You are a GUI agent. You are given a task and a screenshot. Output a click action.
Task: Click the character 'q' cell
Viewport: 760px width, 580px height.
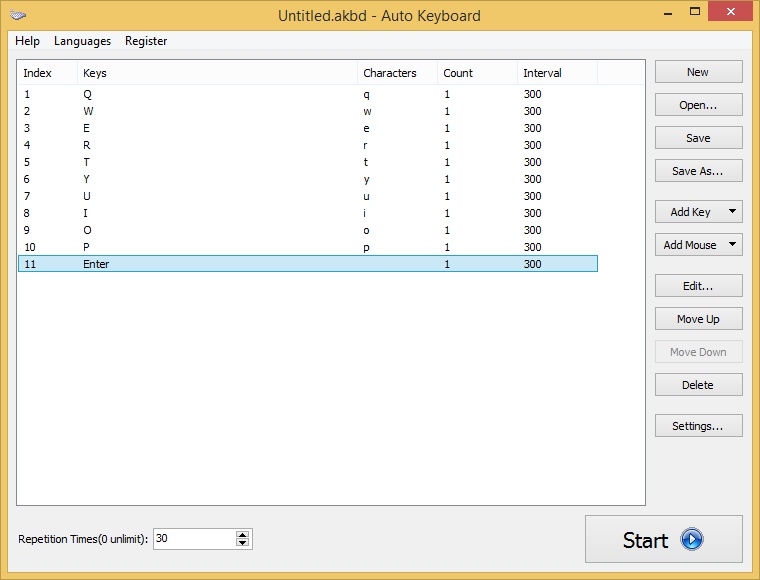click(x=366, y=94)
